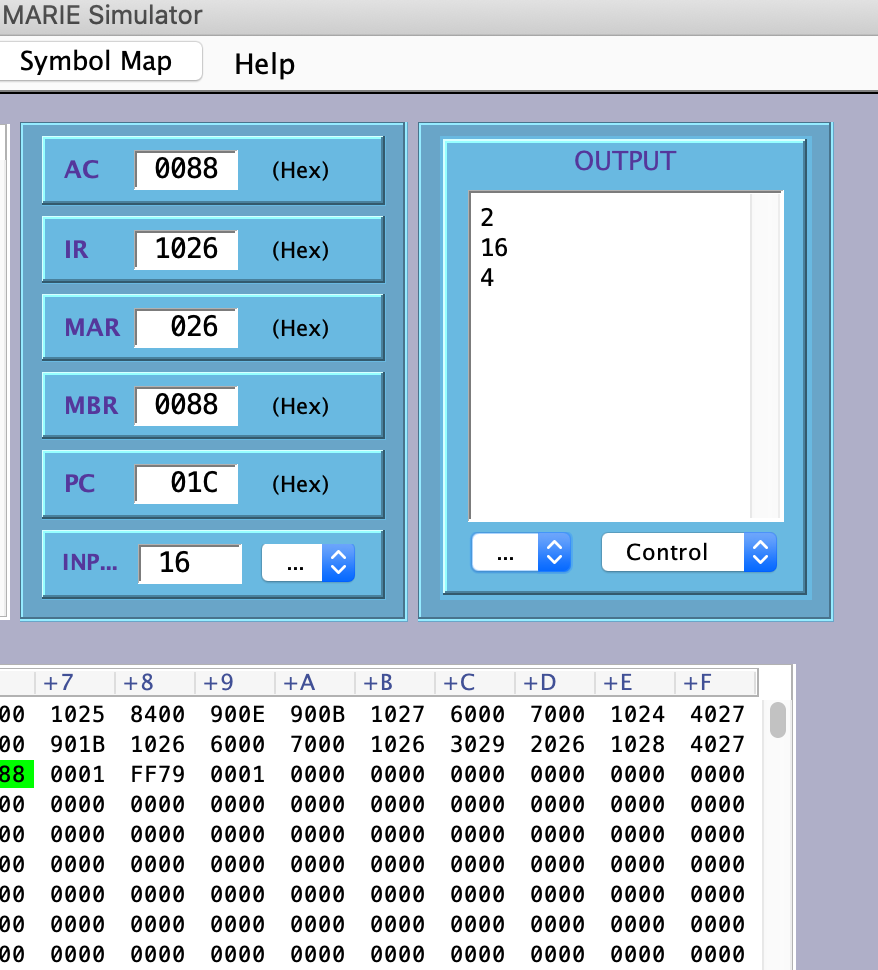Select the PC register field showing 01C
Viewport: 878px width, 970px height.
click(186, 483)
